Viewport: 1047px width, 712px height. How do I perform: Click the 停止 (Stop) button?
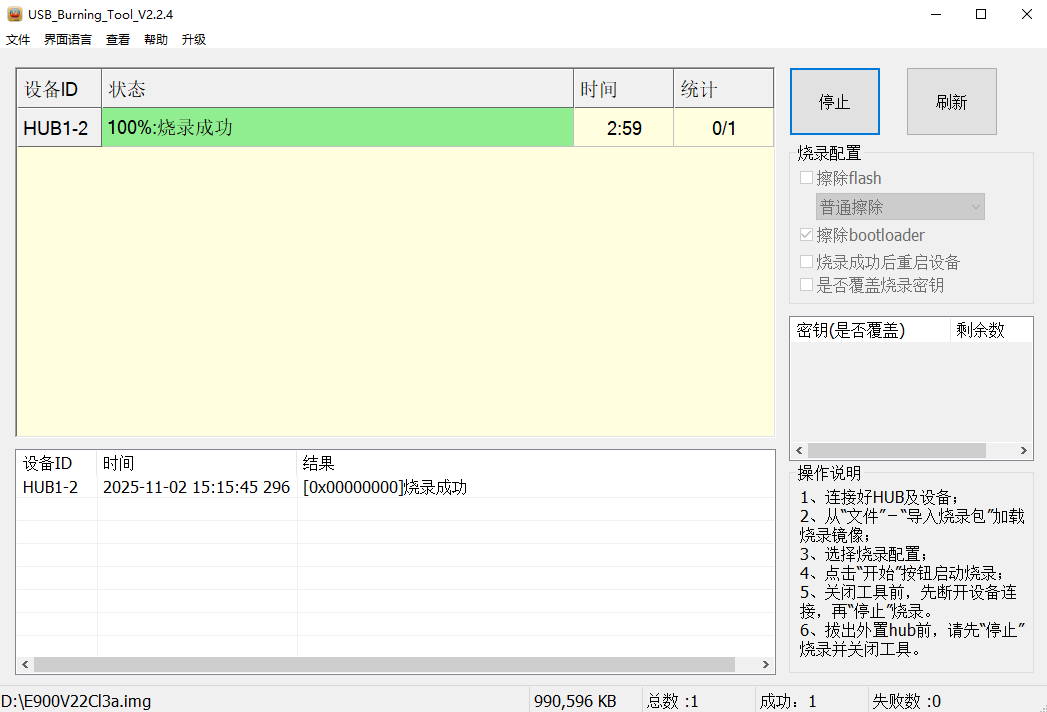834,100
